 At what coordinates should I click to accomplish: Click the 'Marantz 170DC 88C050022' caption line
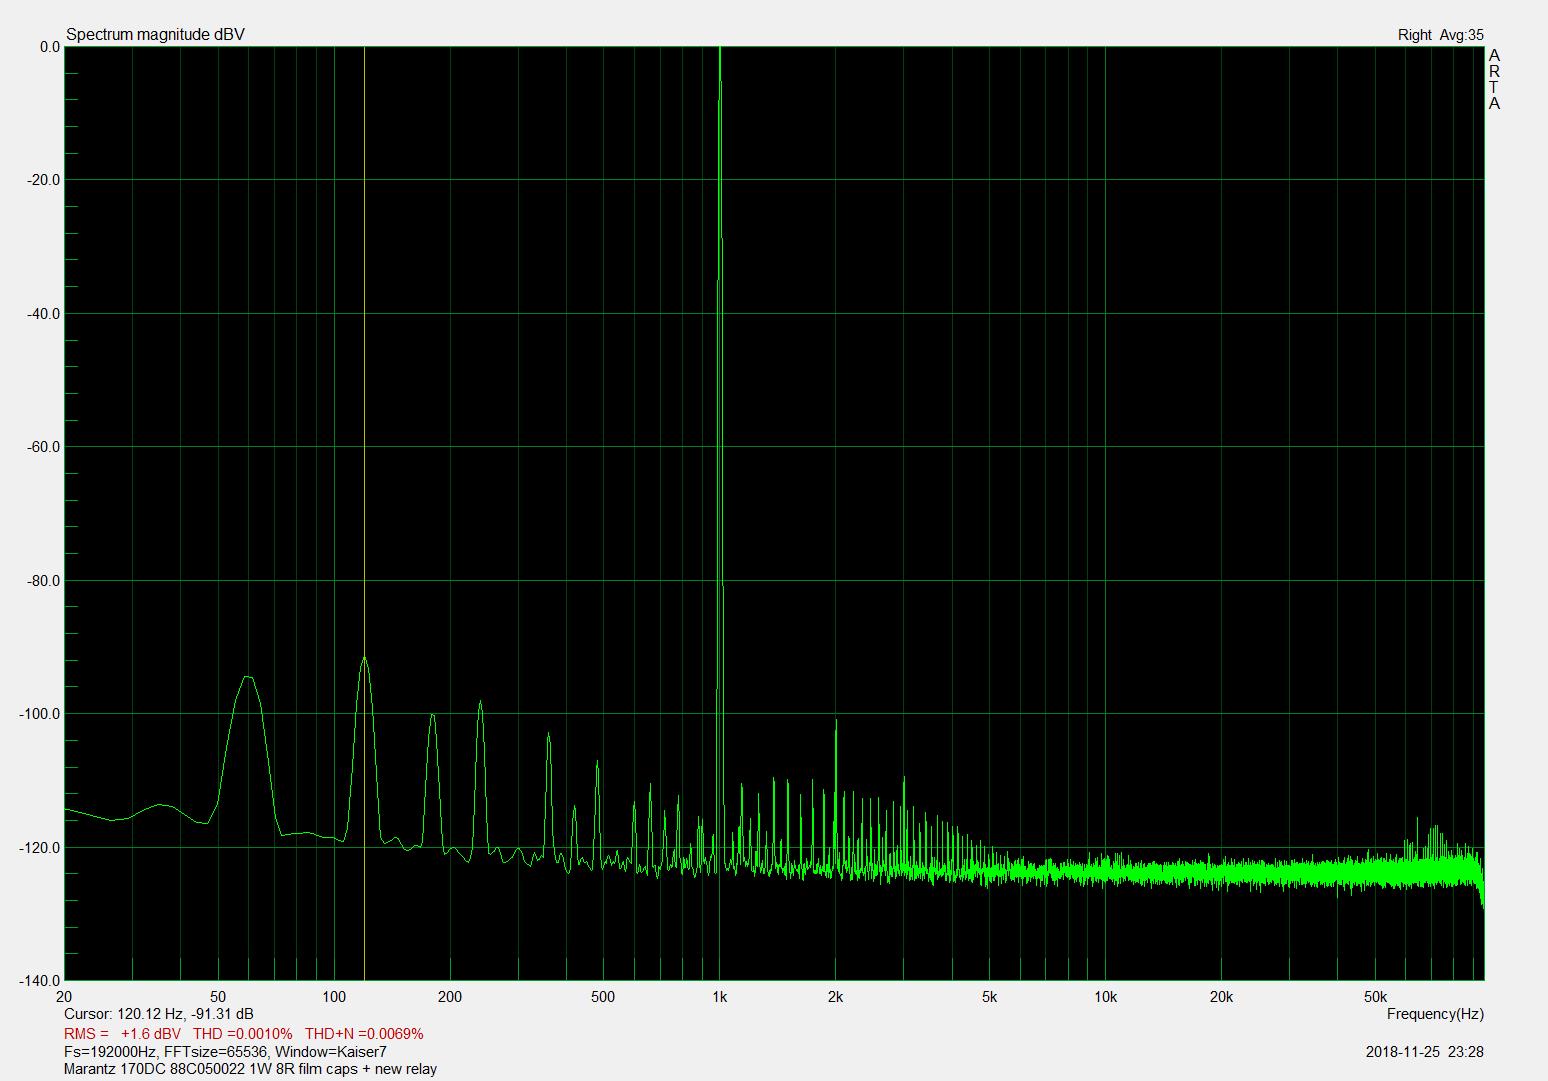[250, 1069]
